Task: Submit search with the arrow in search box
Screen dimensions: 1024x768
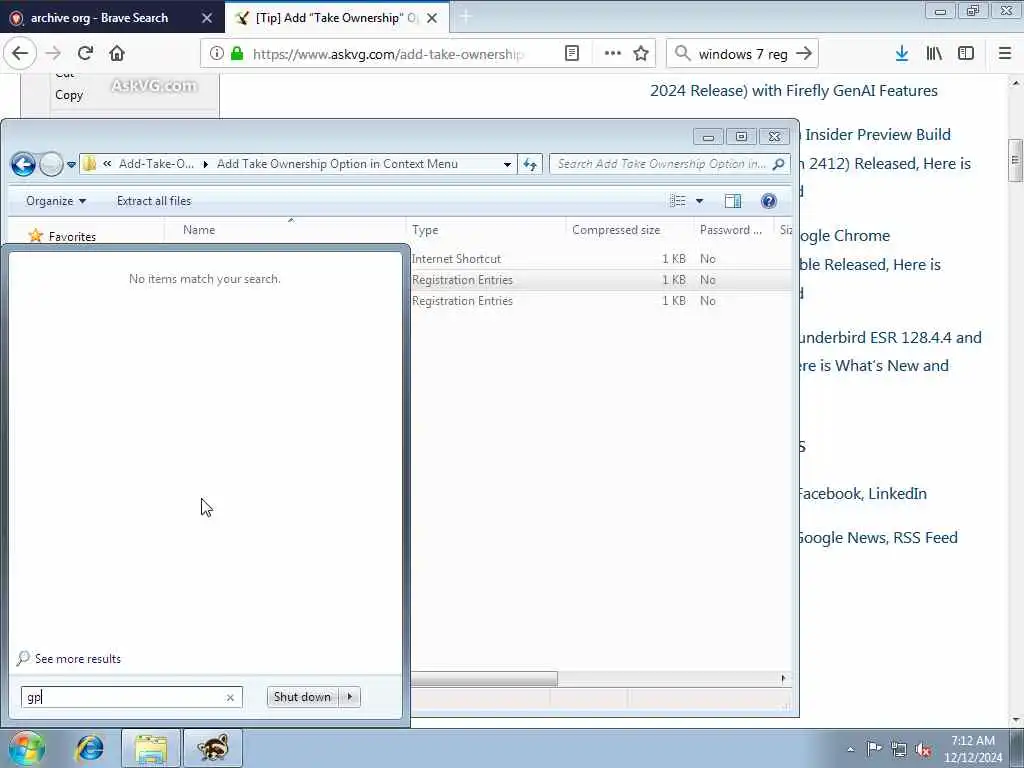Action: click(x=805, y=54)
